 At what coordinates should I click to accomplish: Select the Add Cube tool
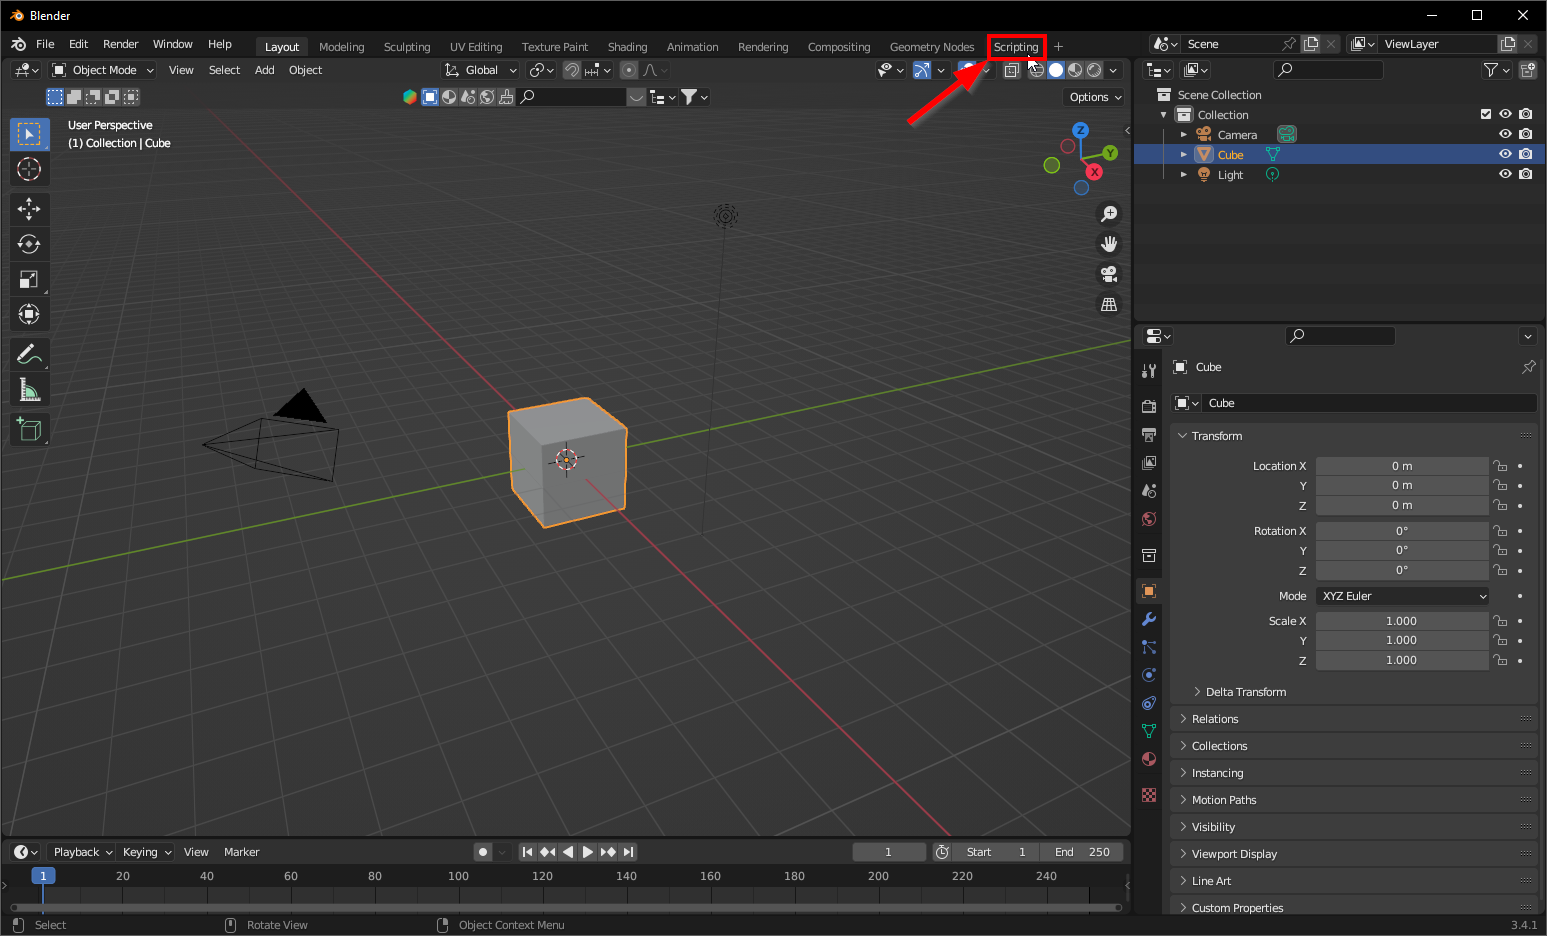29,429
